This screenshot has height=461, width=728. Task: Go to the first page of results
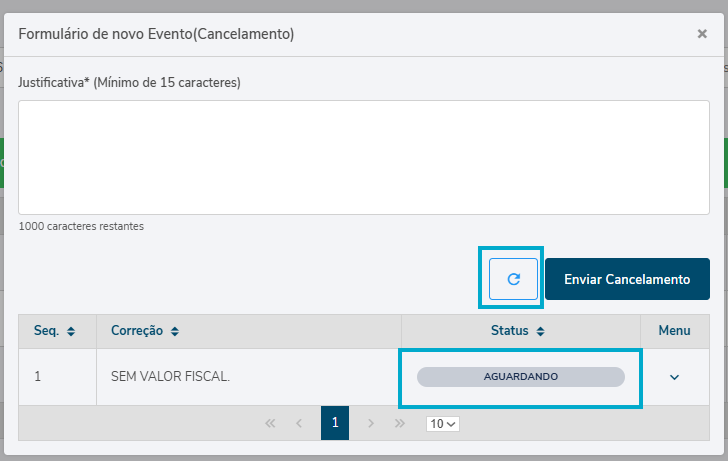270,423
